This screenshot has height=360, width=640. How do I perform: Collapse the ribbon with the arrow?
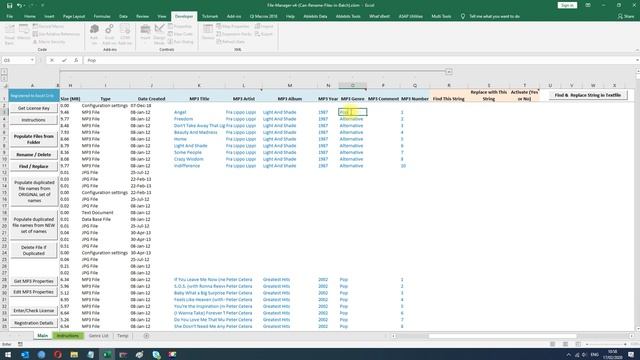point(637,50)
